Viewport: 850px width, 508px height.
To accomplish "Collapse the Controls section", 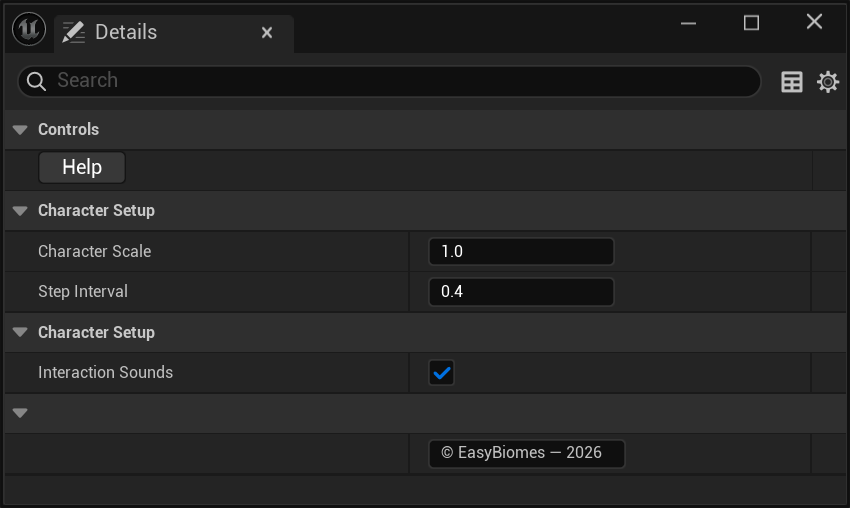I will click(20, 130).
